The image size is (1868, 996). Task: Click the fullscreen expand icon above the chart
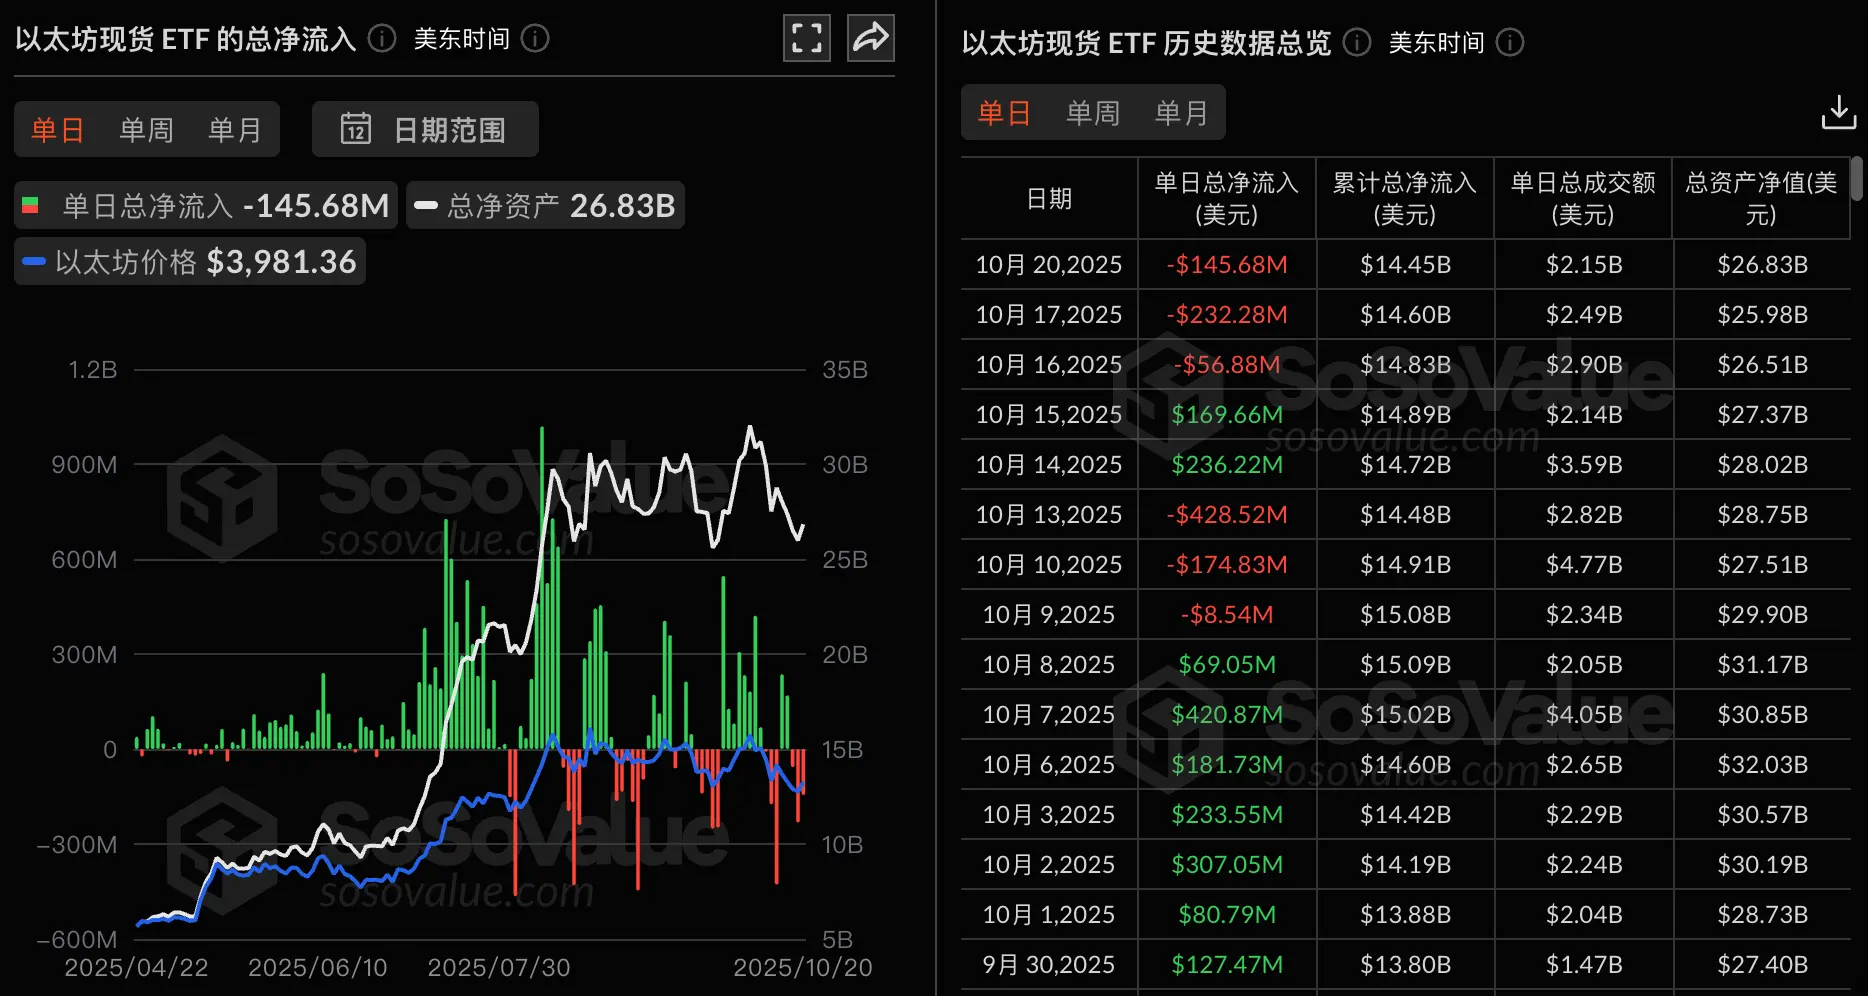click(x=806, y=38)
